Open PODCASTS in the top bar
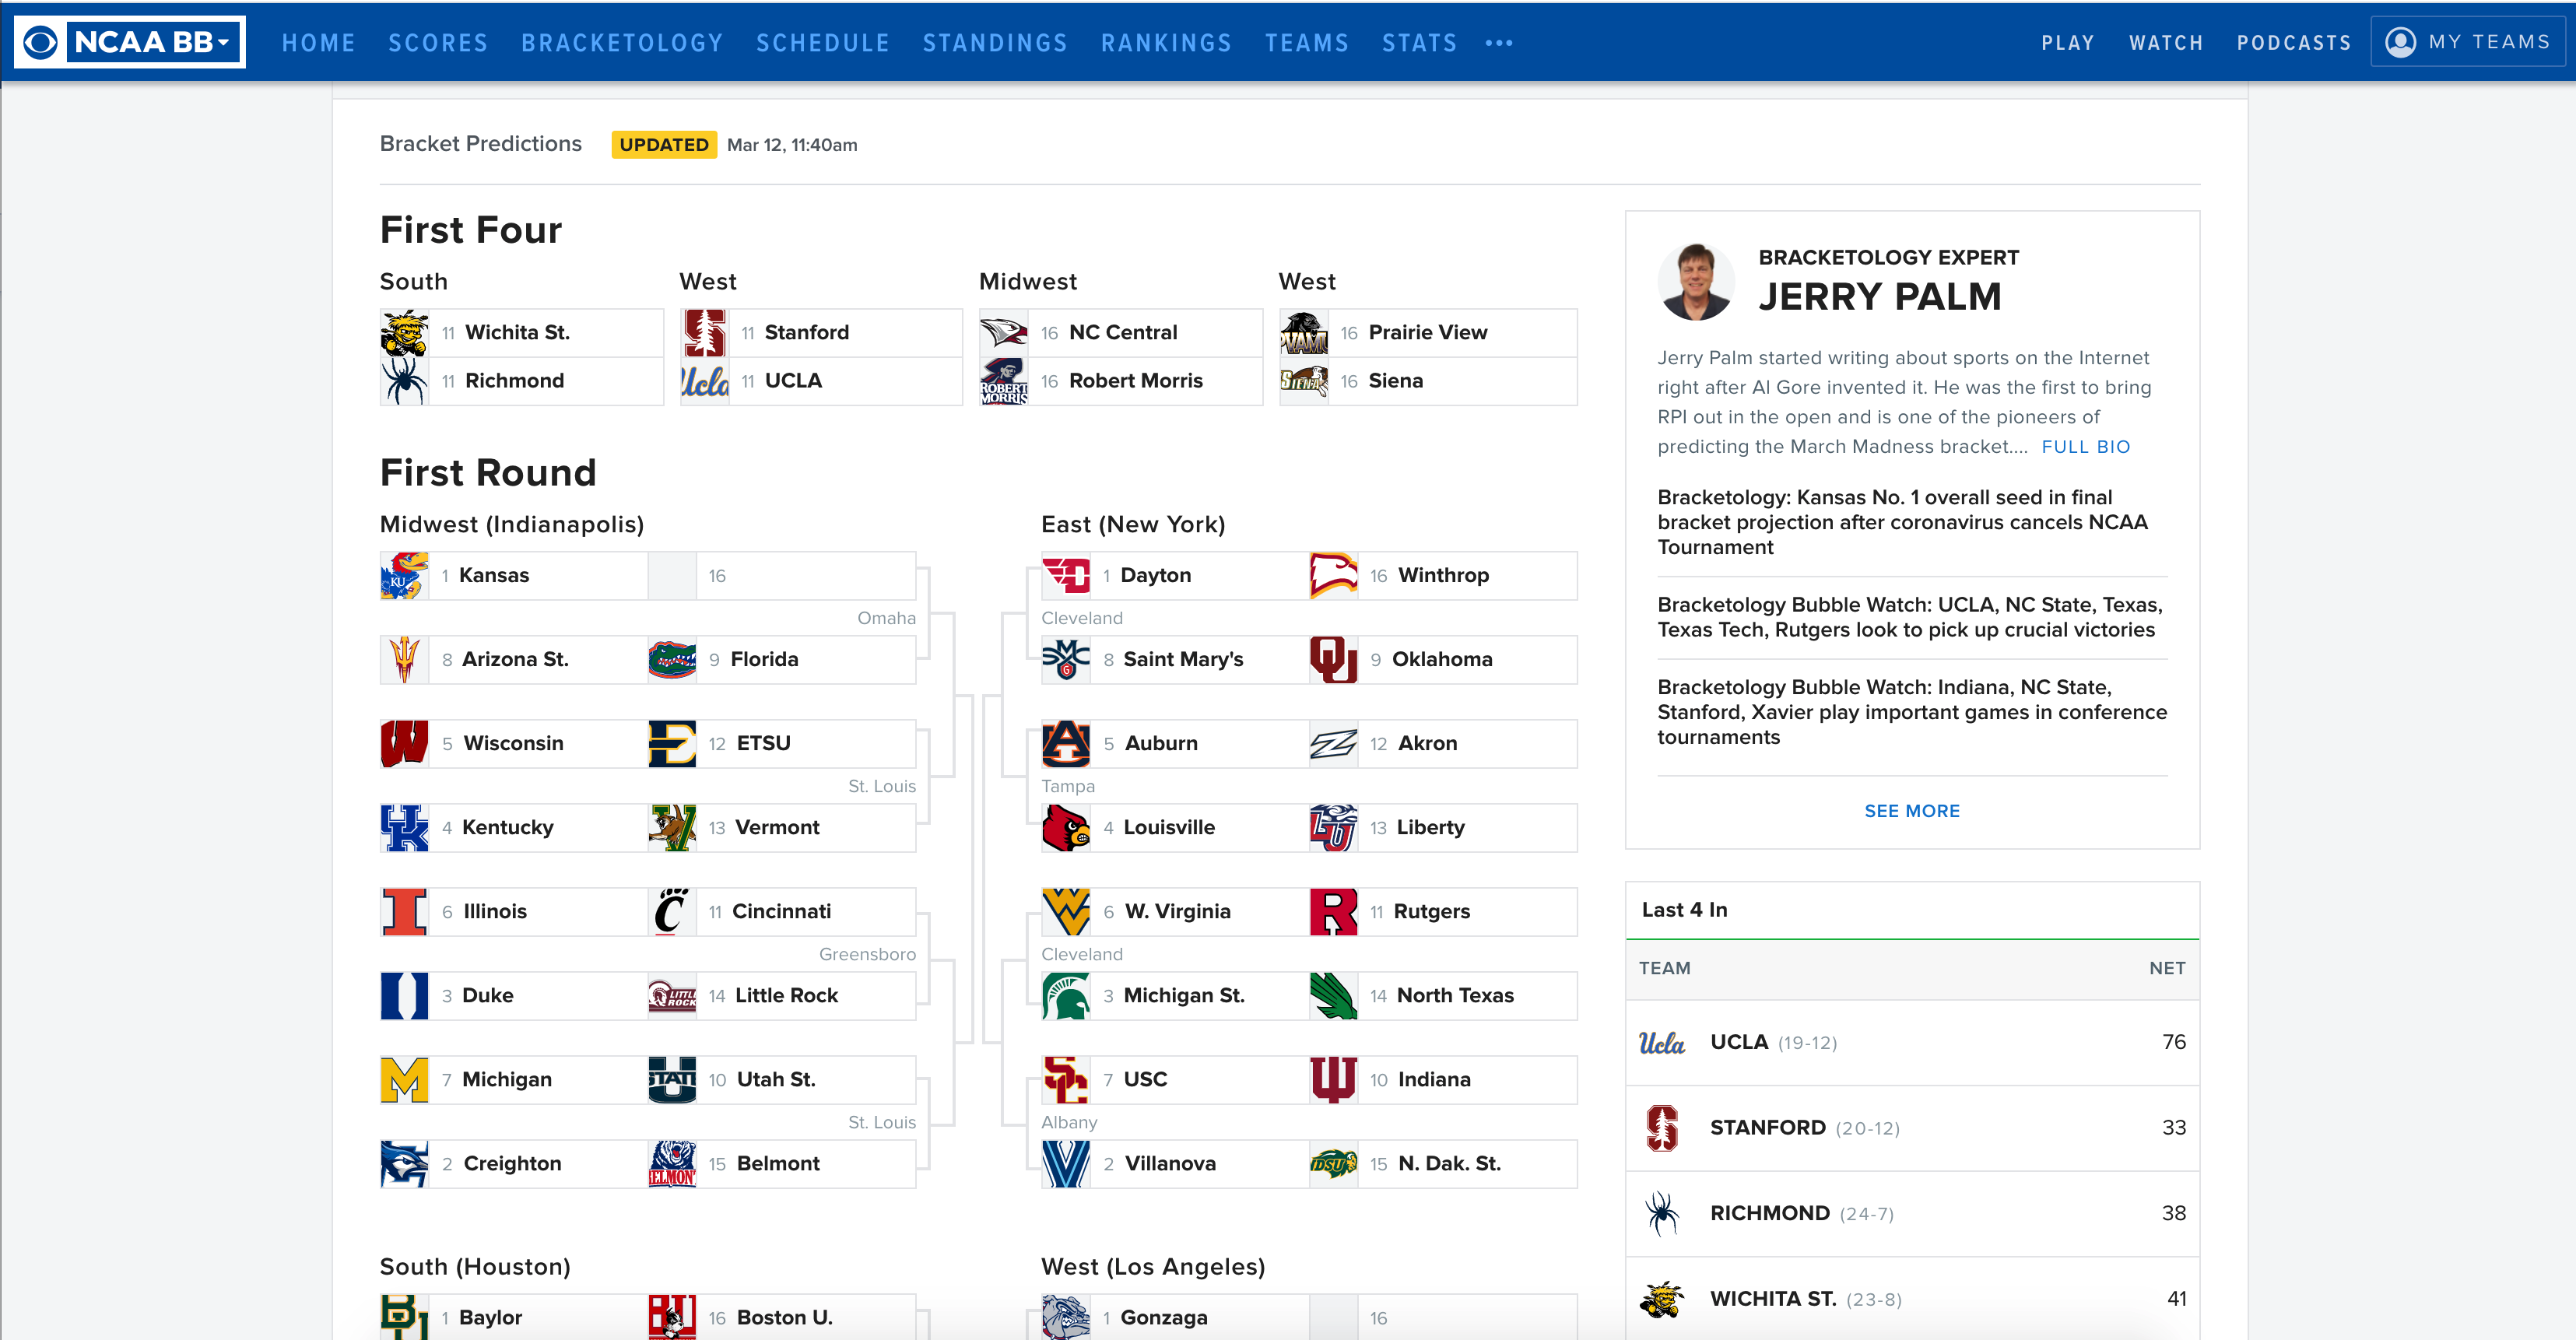 pyautogui.click(x=2294, y=43)
